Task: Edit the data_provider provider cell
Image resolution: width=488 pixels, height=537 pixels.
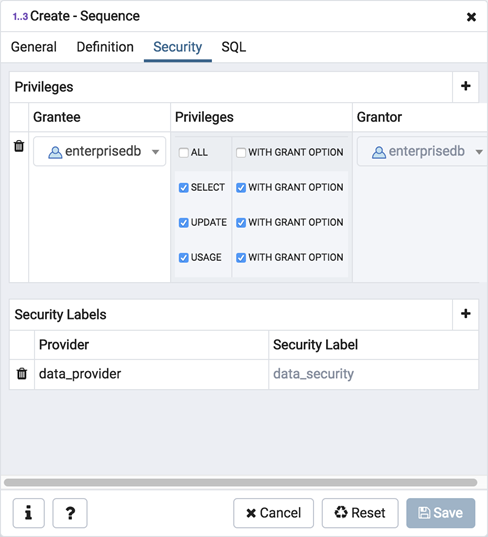Action: point(151,374)
